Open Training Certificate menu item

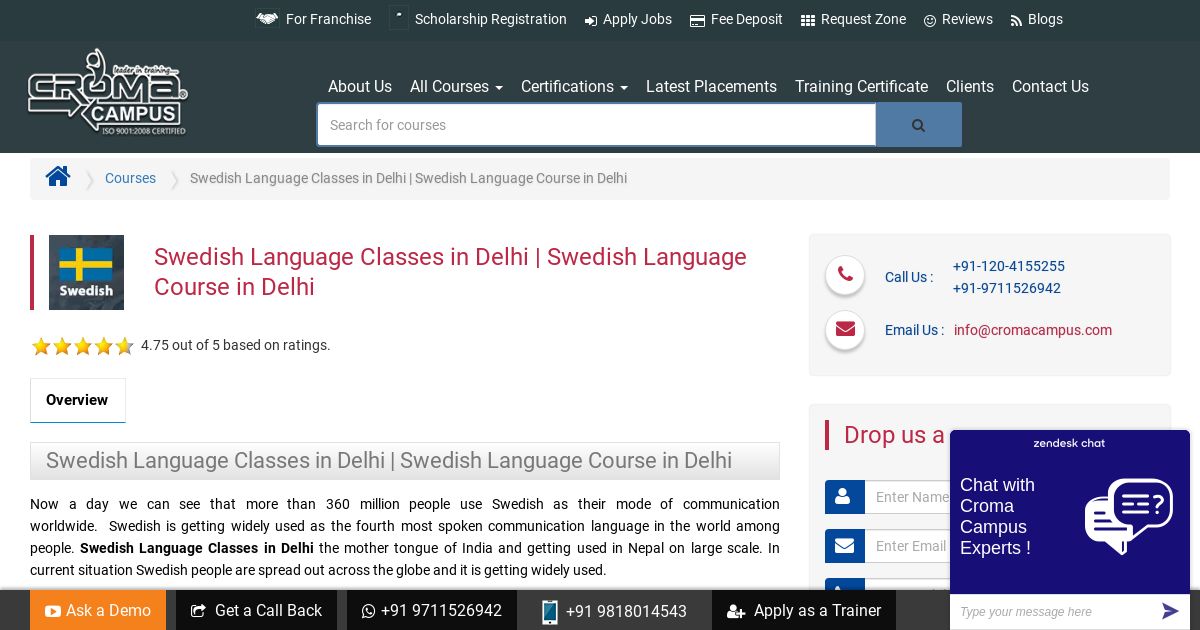click(x=861, y=86)
